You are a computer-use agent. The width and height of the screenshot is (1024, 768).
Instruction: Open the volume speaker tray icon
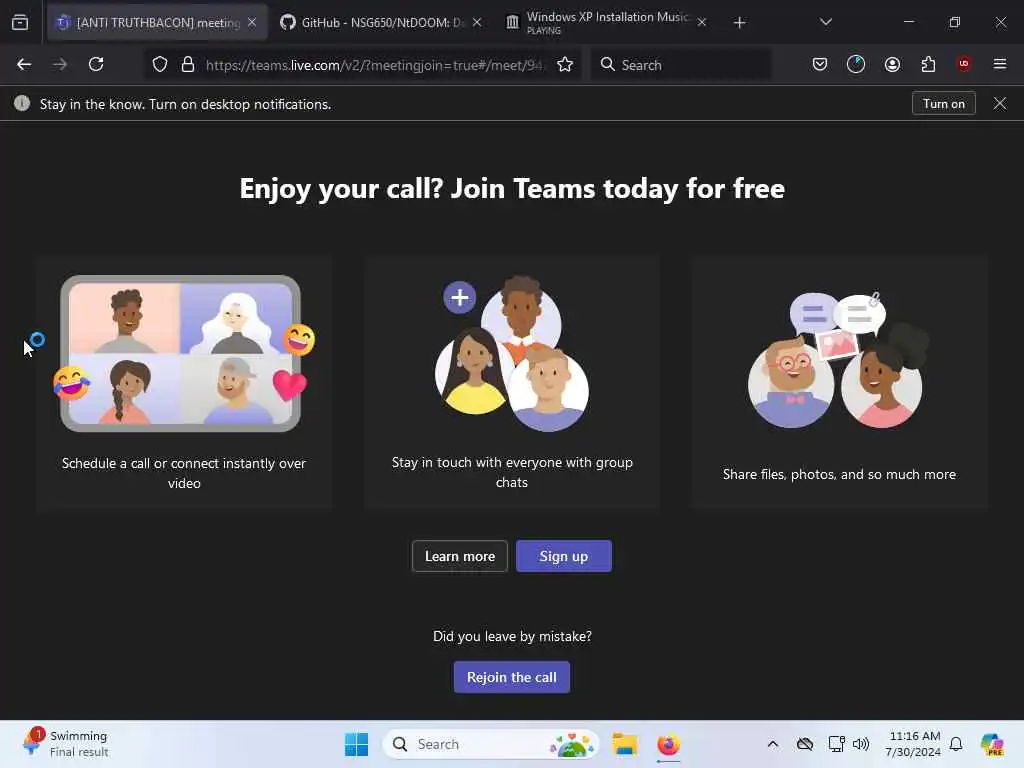coord(861,744)
